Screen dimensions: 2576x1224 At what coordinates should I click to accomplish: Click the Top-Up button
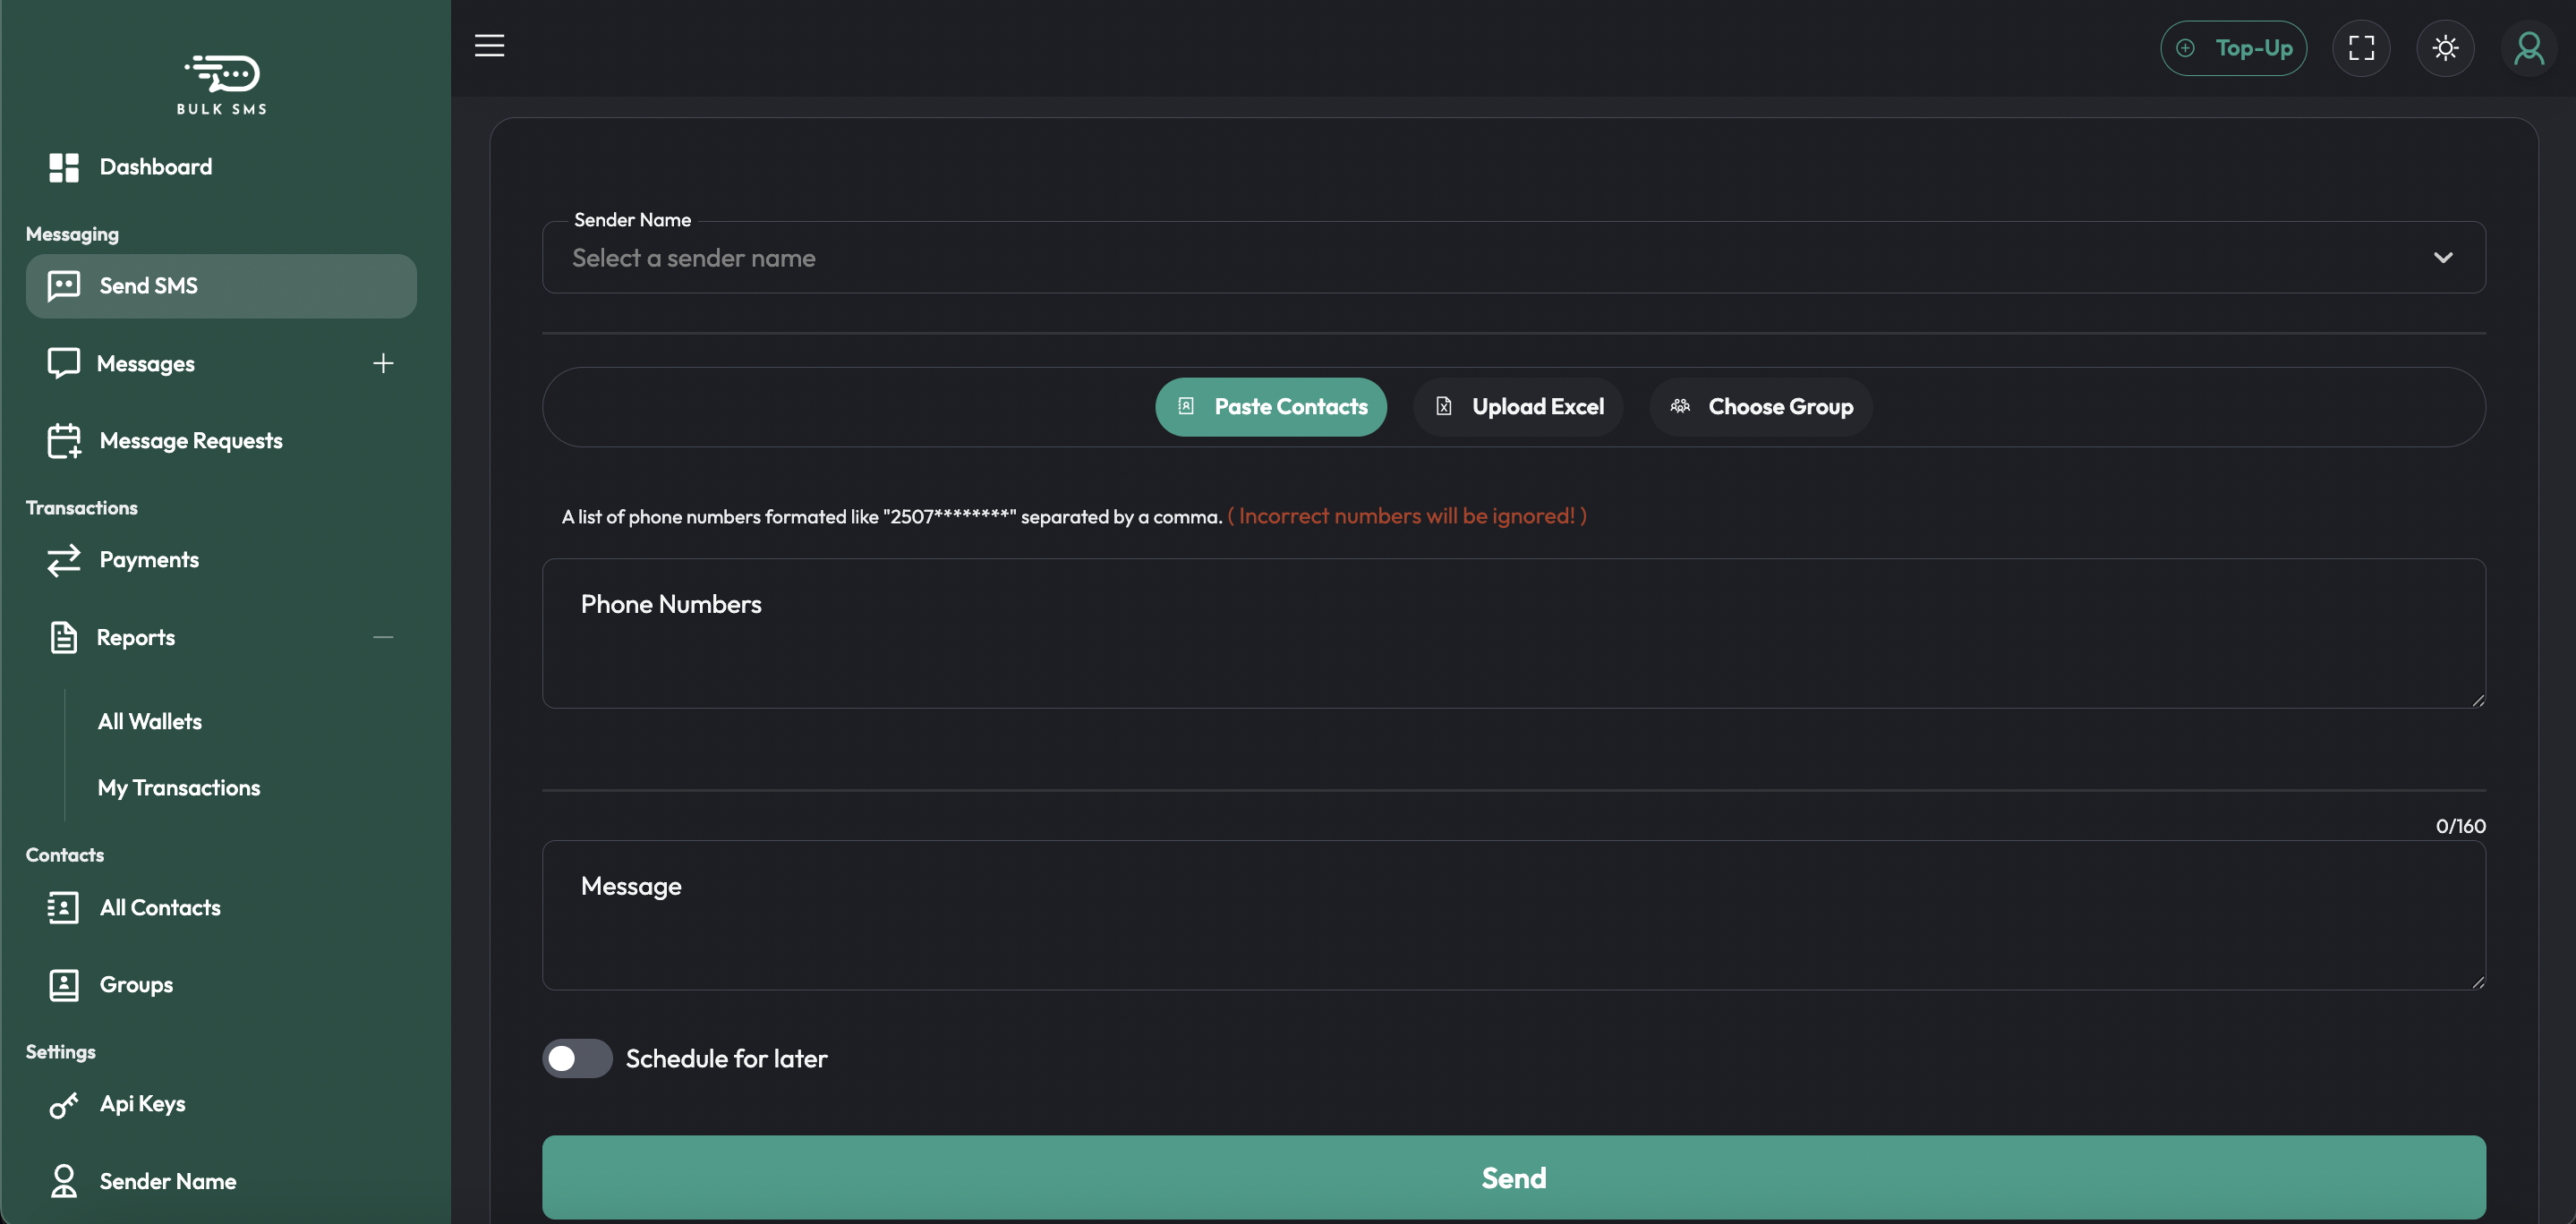click(2233, 48)
